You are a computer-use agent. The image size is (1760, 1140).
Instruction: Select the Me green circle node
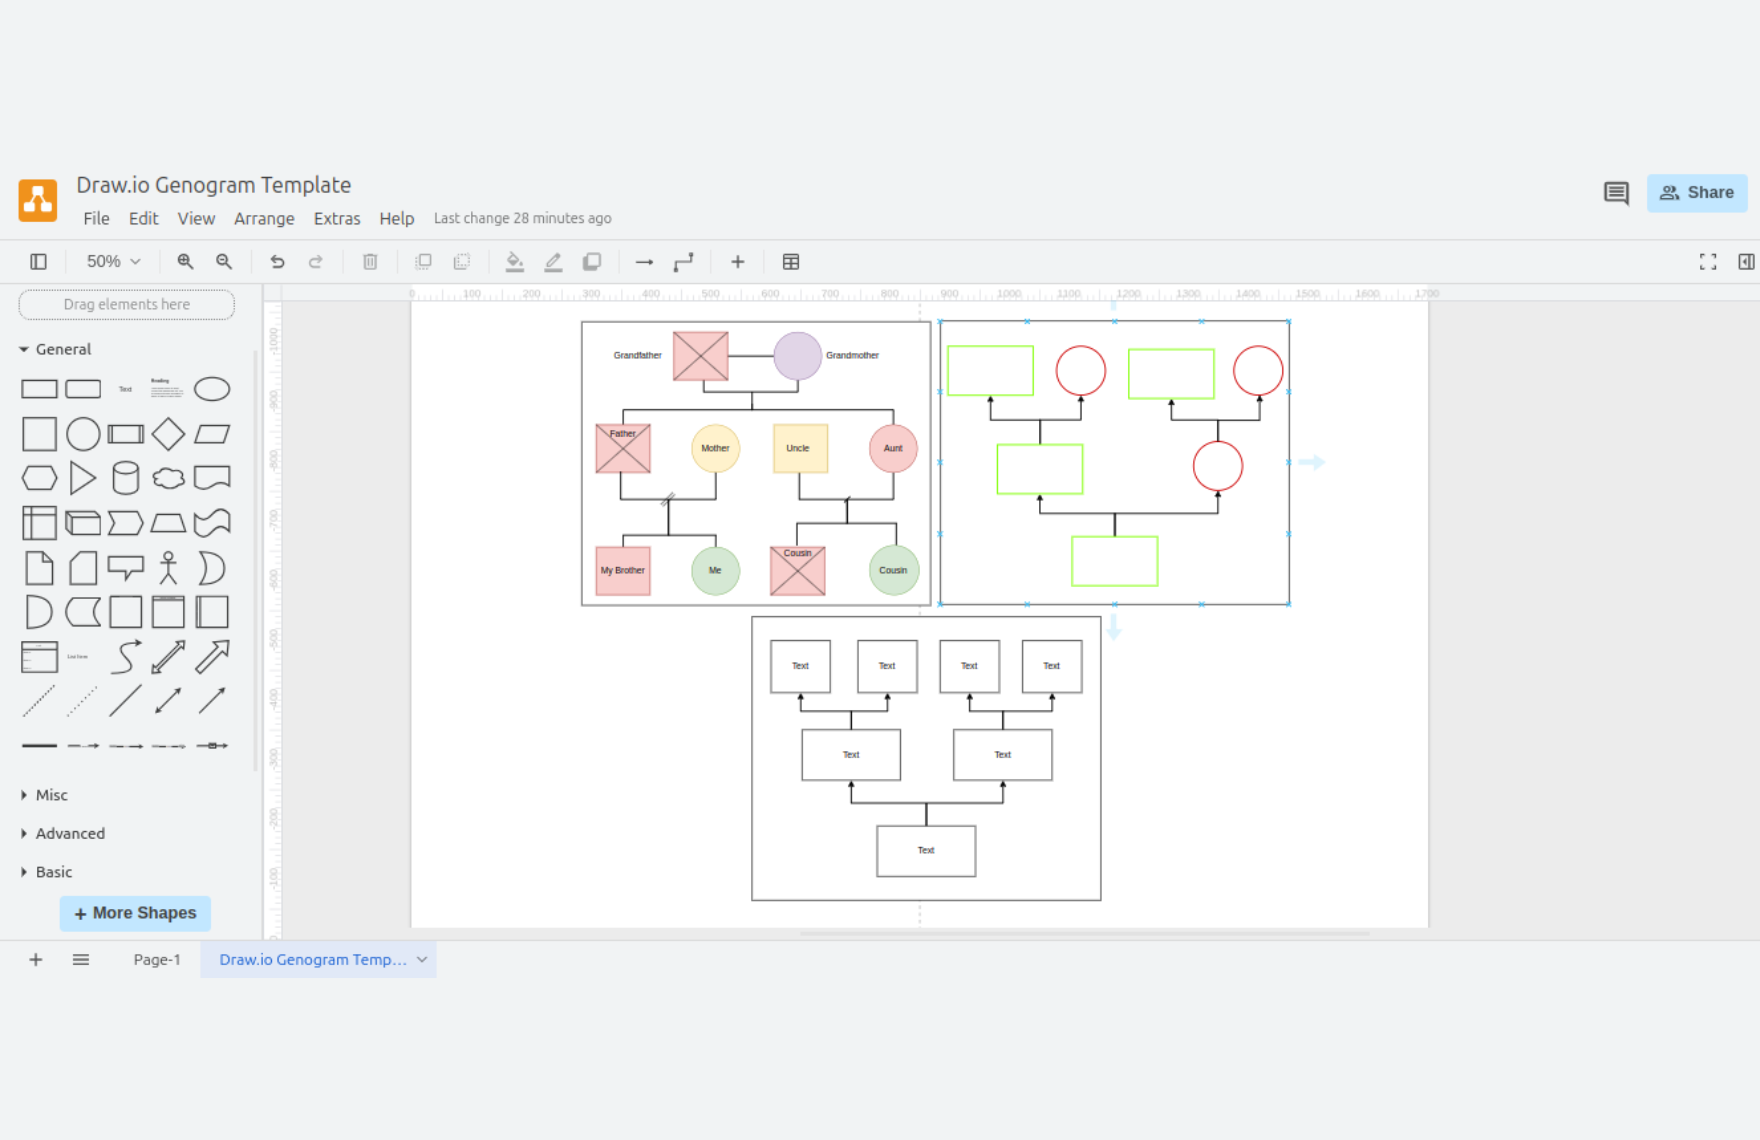[x=715, y=571]
